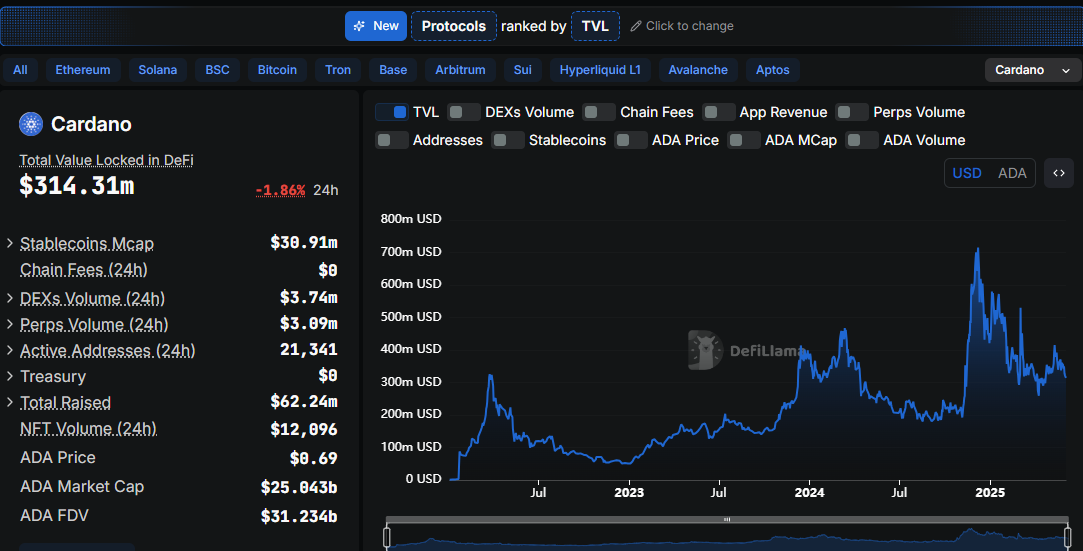Screen dimensions: 1083x551
Task: Switch chart denomination to ADA
Action: pos(1012,173)
